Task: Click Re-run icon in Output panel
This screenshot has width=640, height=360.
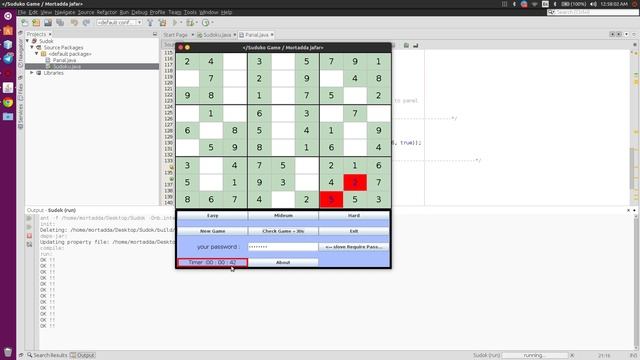Action: [29, 218]
